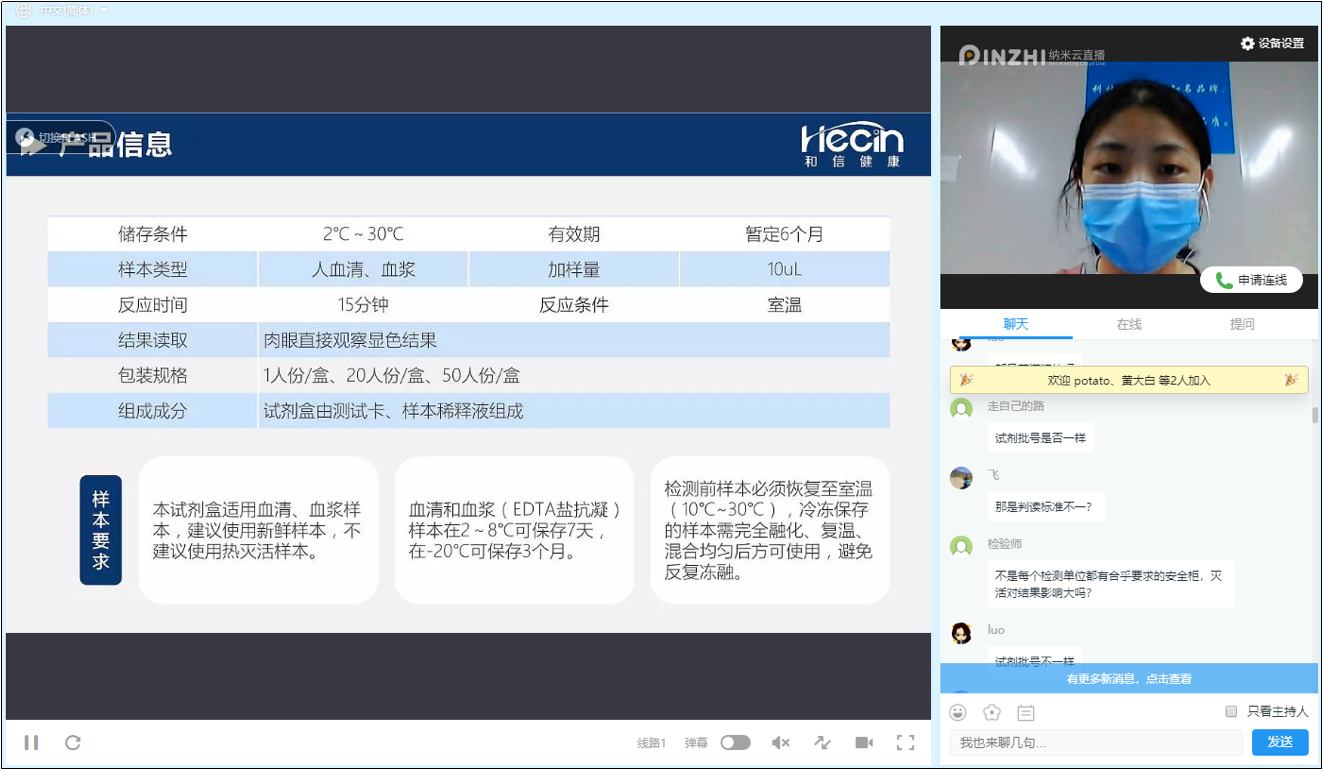This screenshot has width=1324, height=772.
Task: Click the chat panel scrollbar
Action: point(1314,415)
